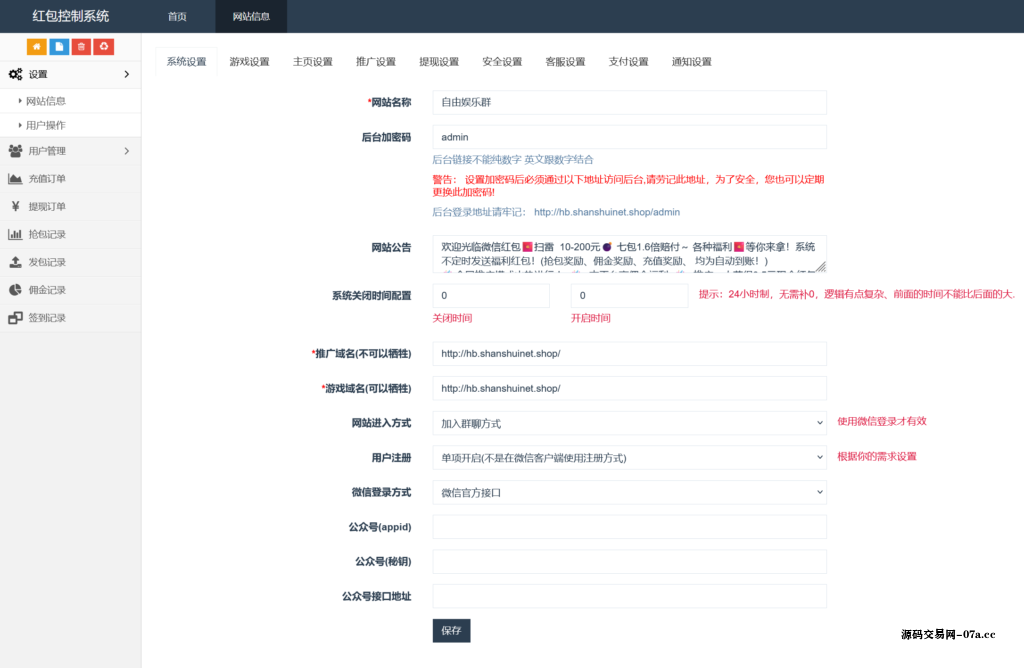Click the red trash icon in the sidebar toolbar

coord(81,46)
